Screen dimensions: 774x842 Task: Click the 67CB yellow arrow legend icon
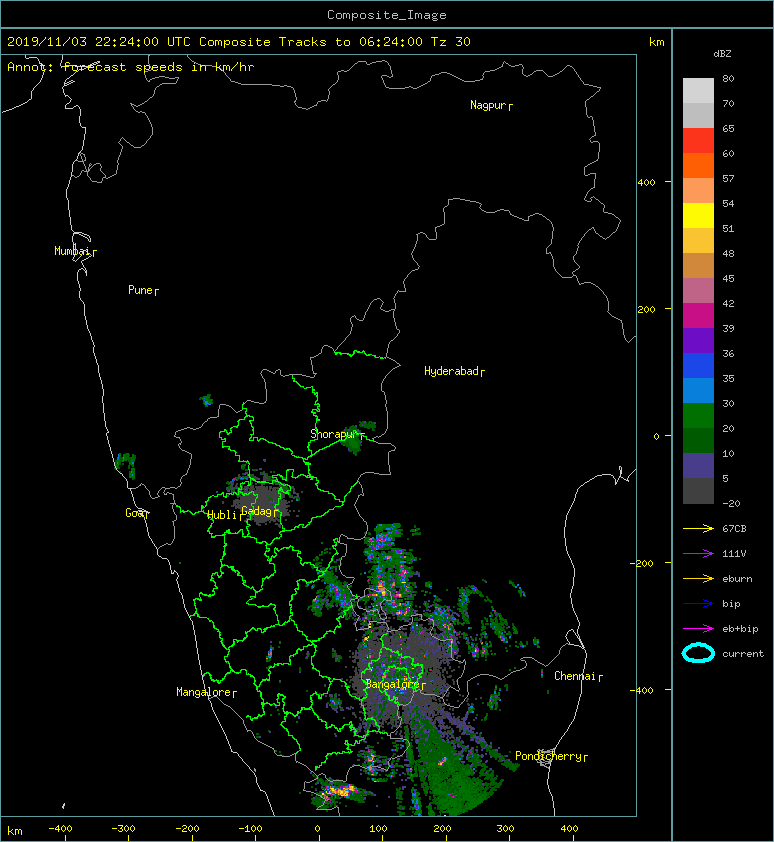click(698, 528)
